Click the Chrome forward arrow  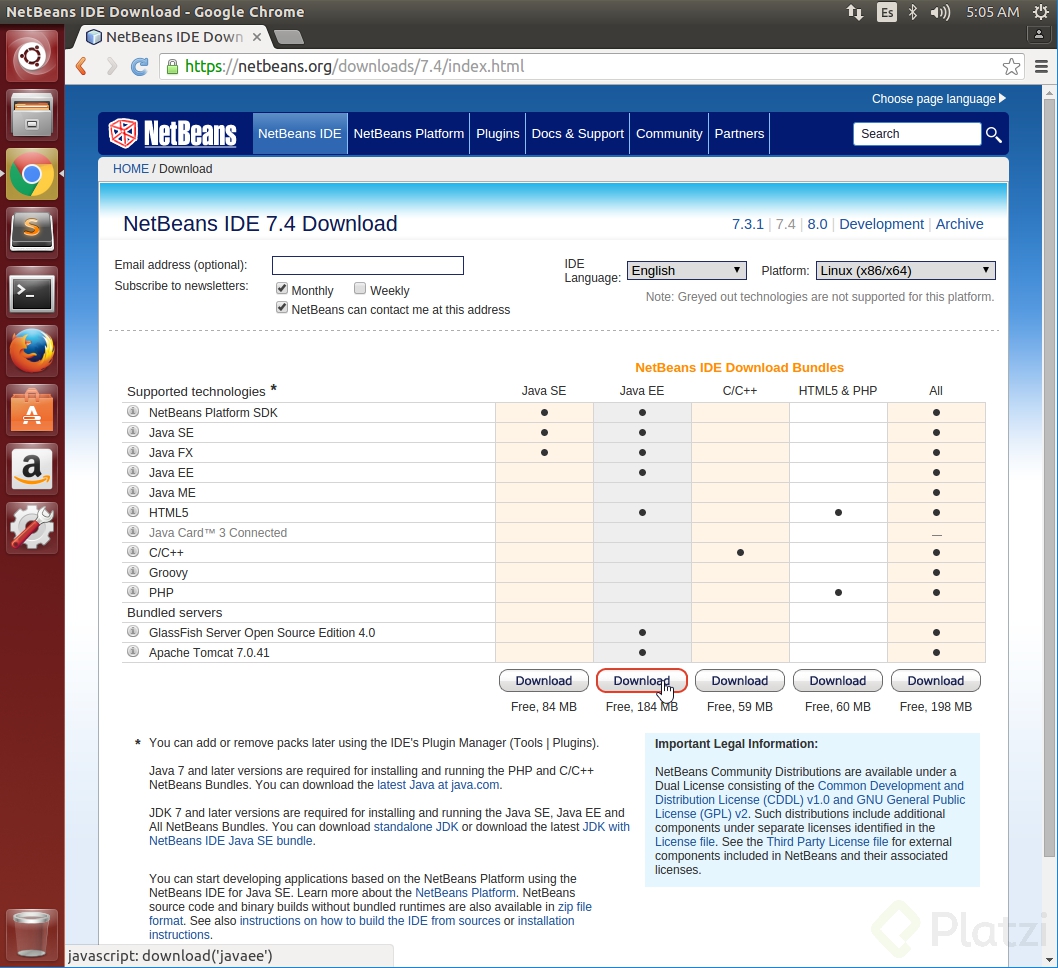(111, 66)
